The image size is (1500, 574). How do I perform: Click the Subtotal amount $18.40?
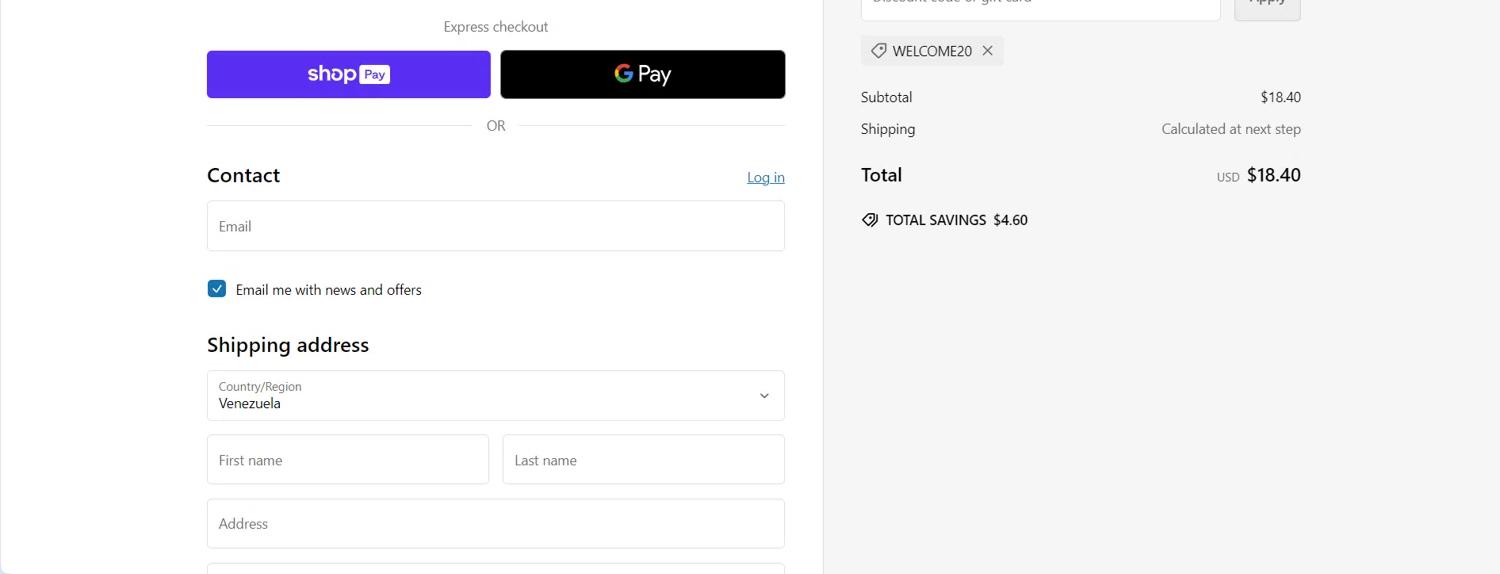click(1280, 97)
